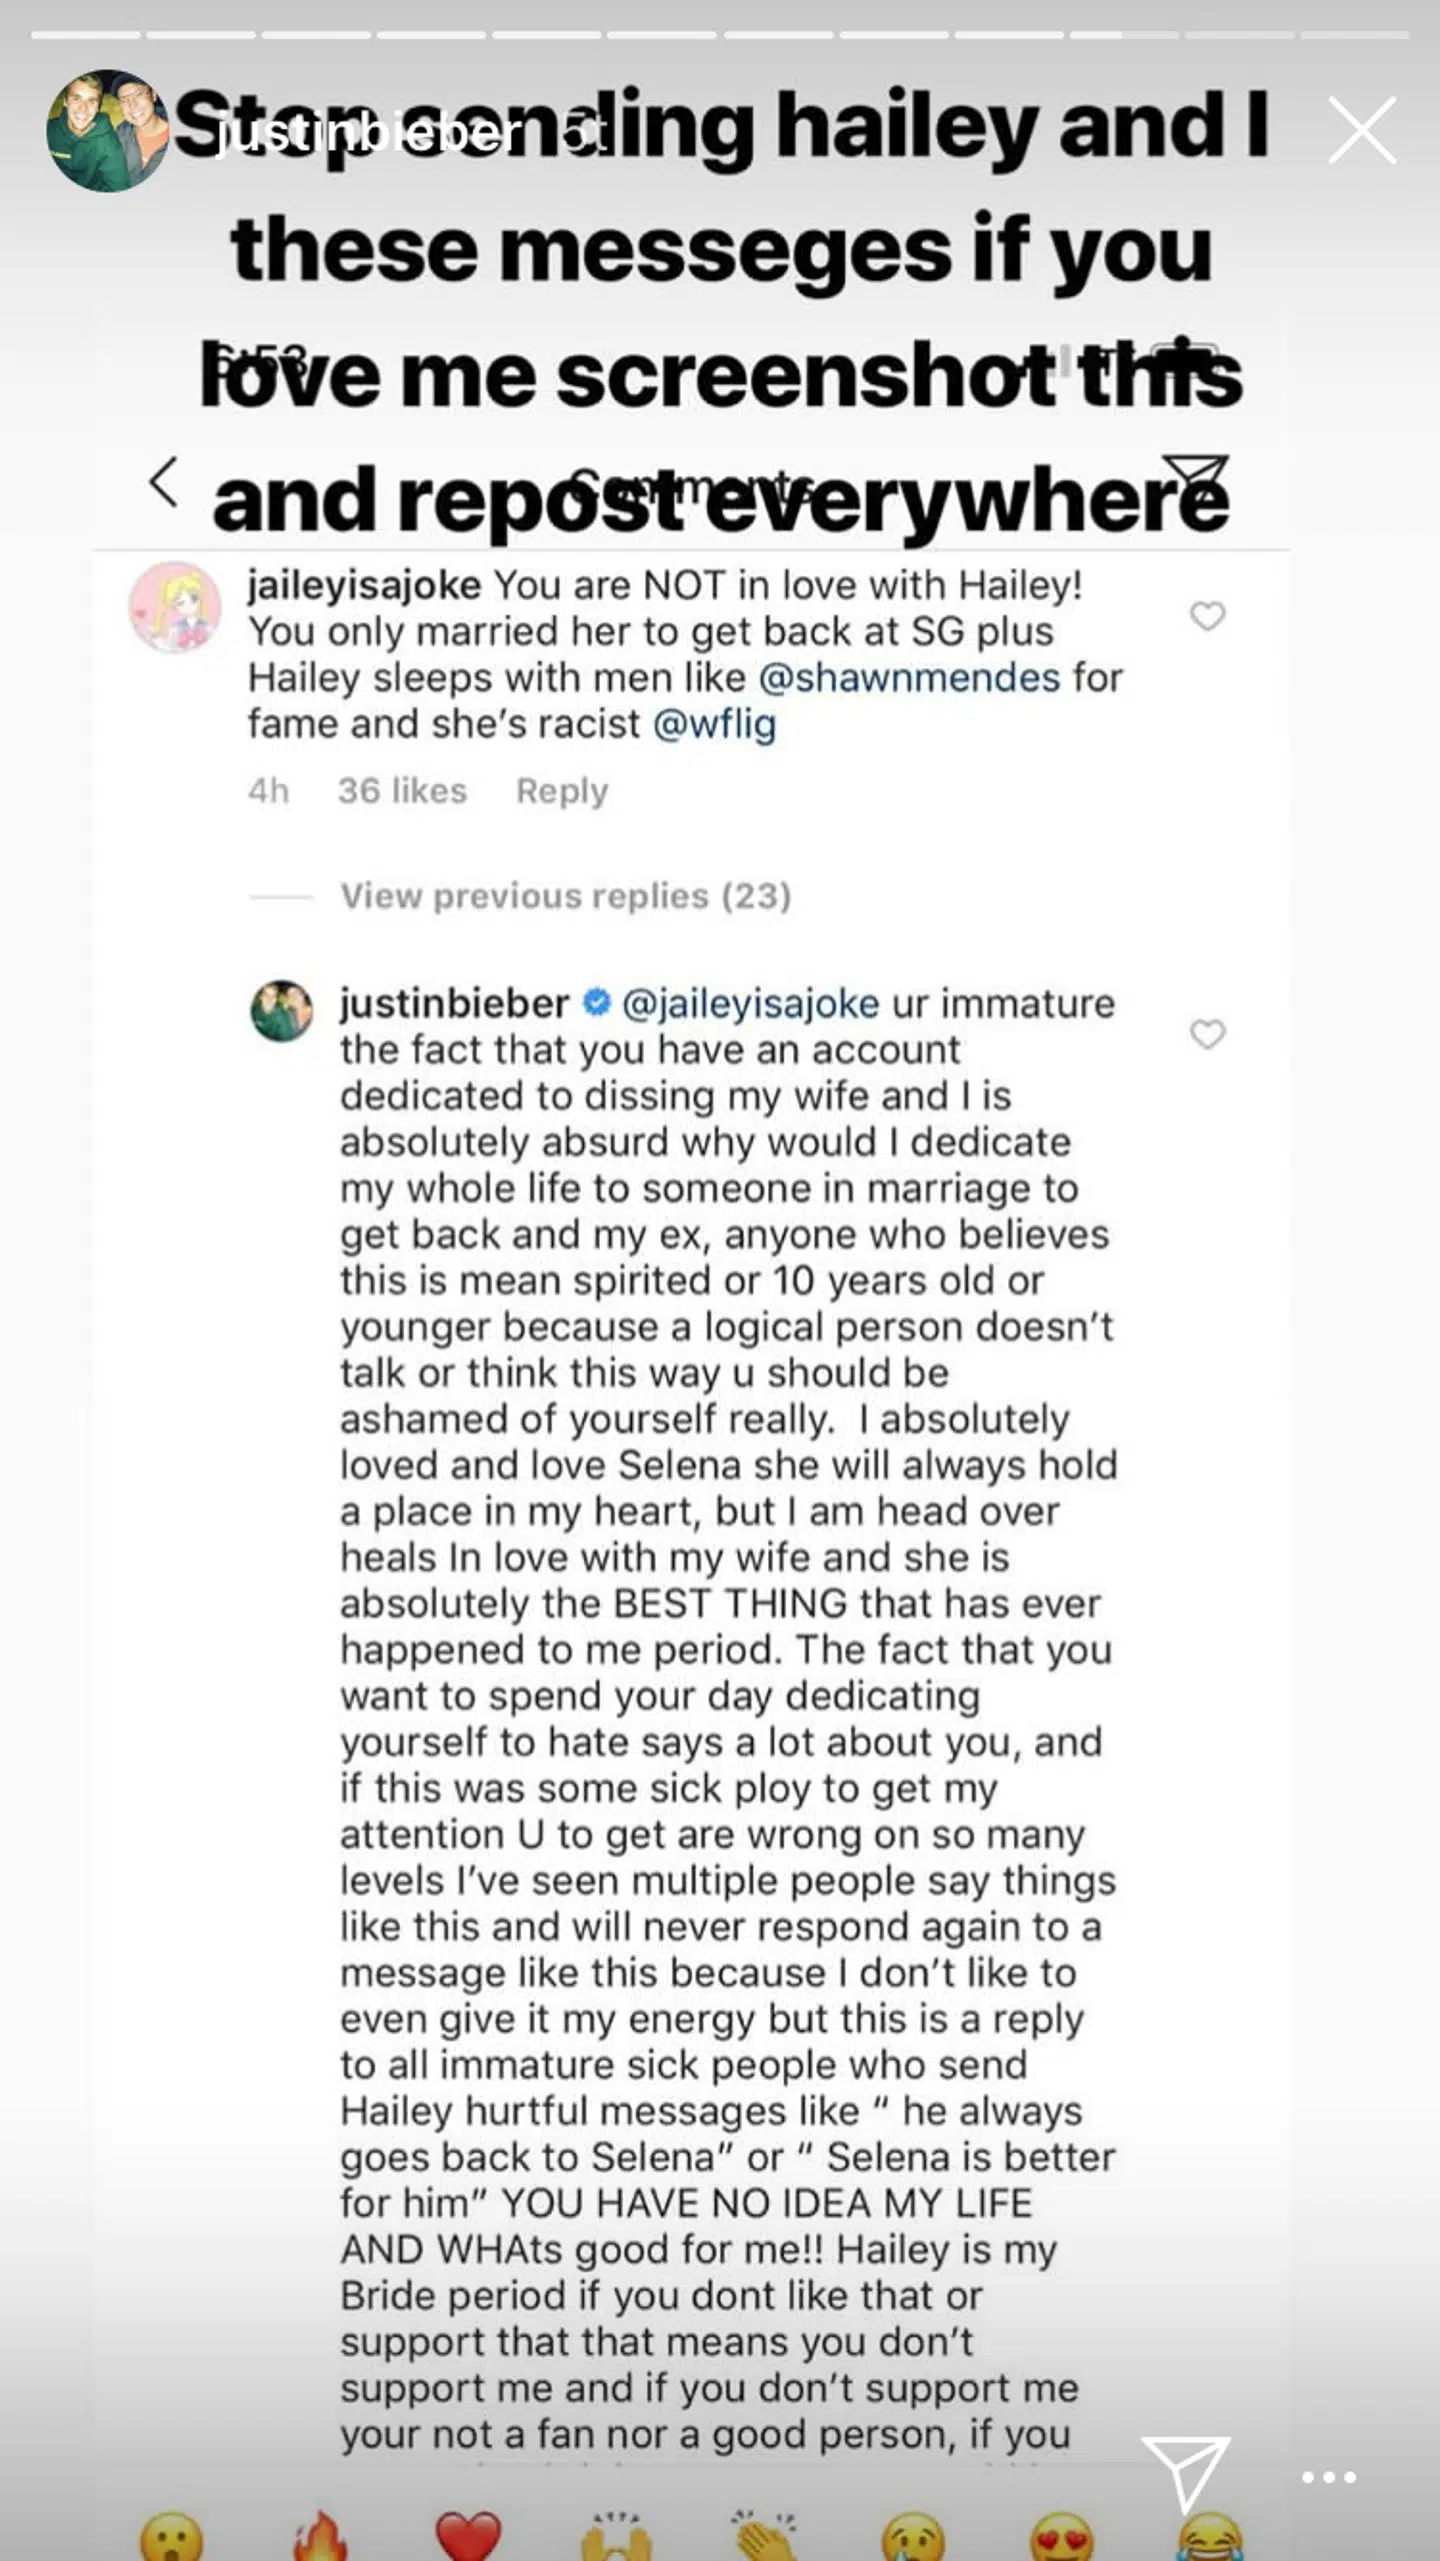Image resolution: width=1440 pixels, height=2561 pixels.
Task: Open the @wflig mention link
Action: coord(714,724)
